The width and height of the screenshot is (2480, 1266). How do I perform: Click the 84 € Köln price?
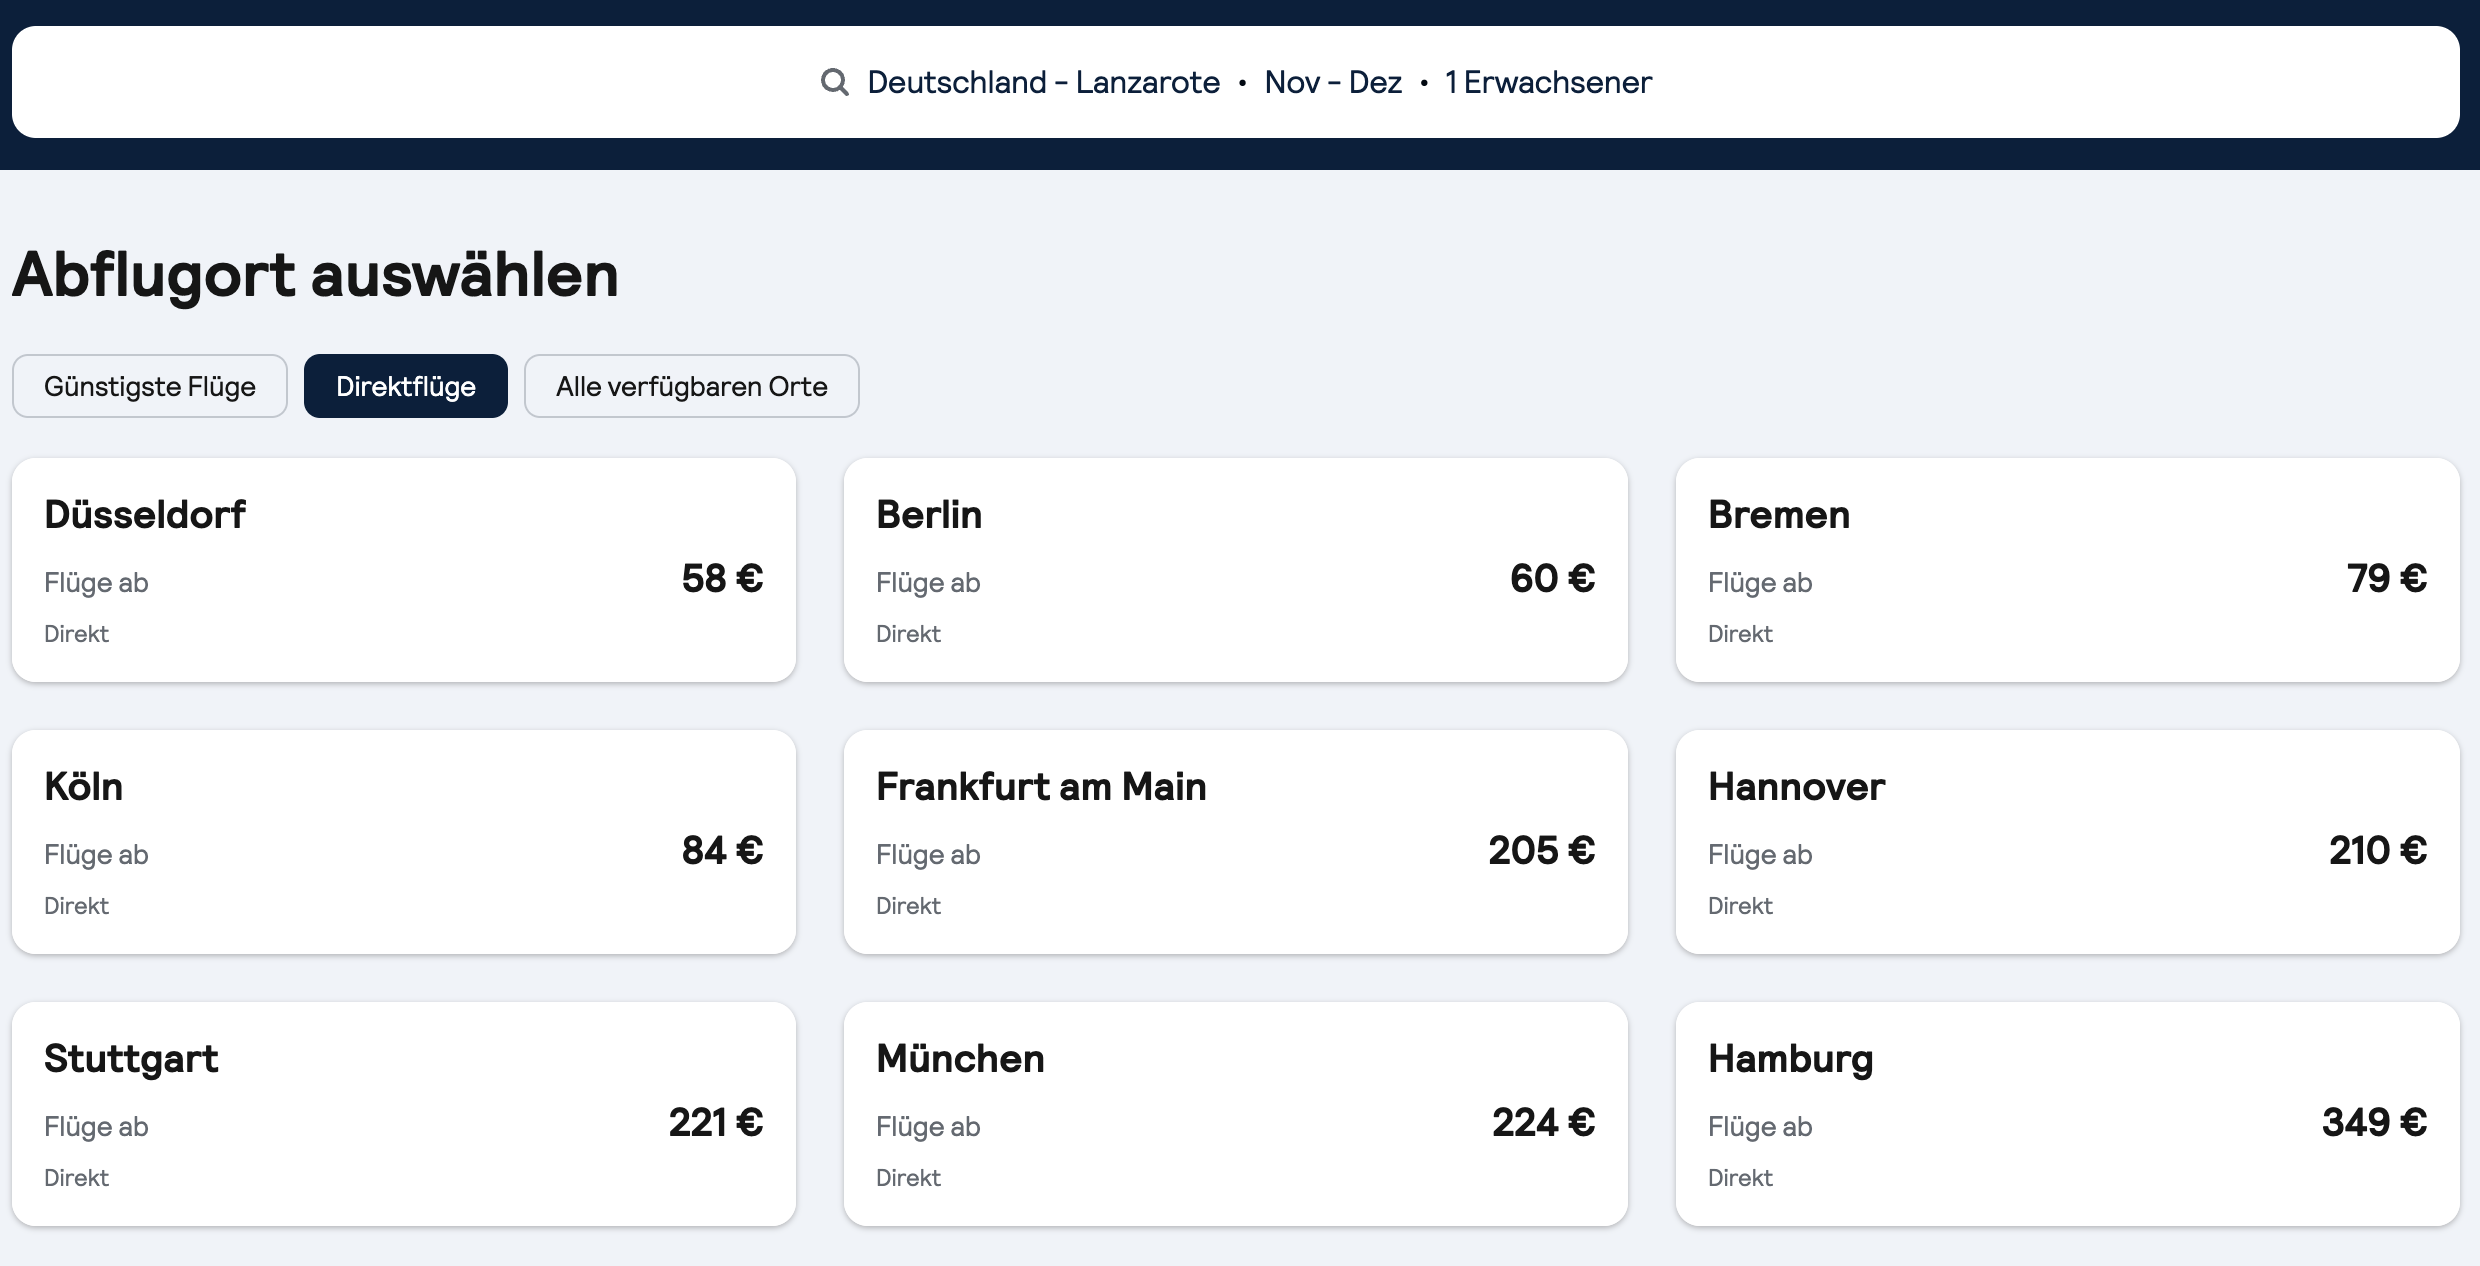click(722, 850)
